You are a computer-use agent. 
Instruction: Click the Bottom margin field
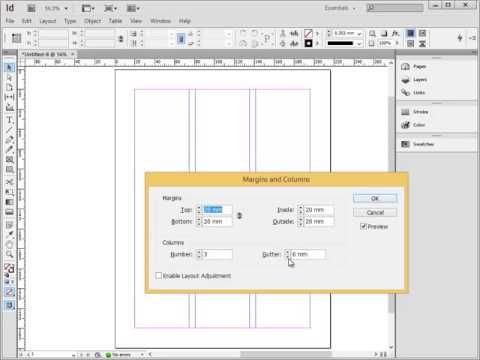pyautogui.click(x=217, y=221)
